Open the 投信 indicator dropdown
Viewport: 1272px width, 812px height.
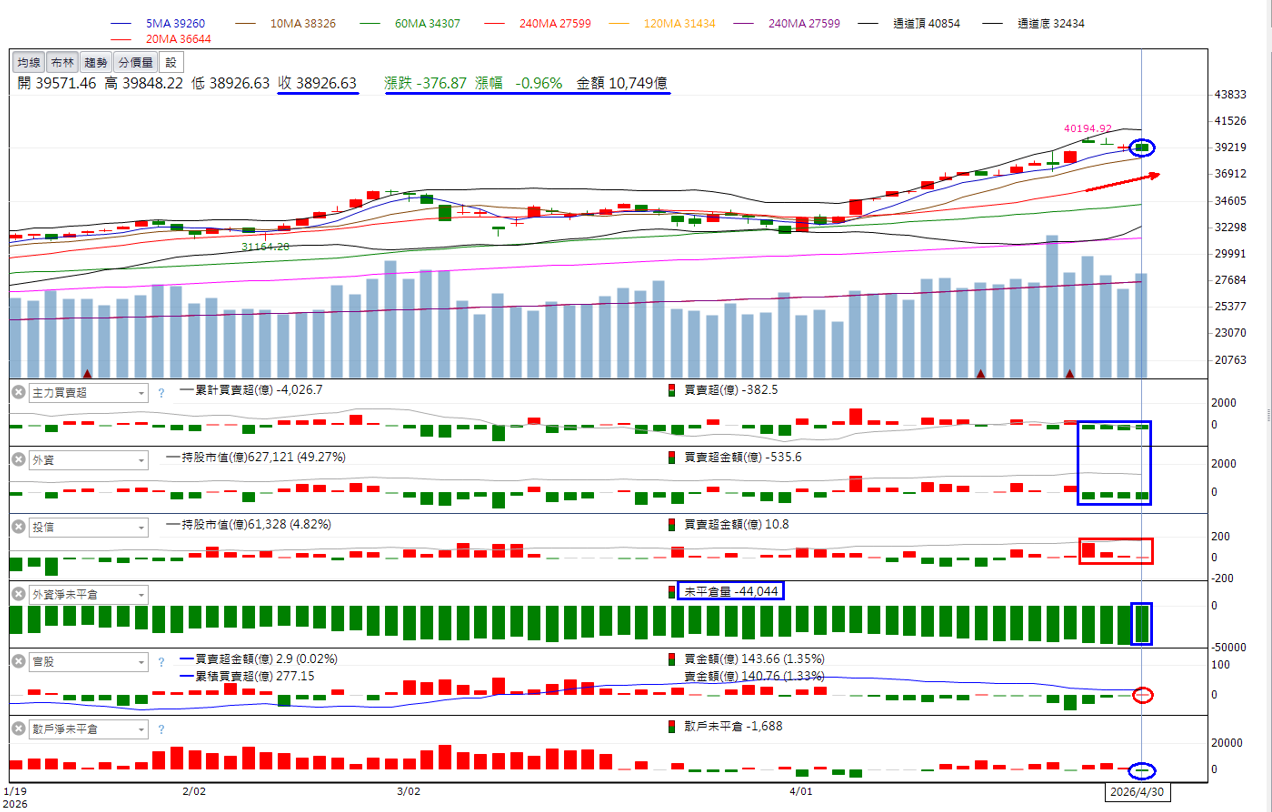click(88, 527)
